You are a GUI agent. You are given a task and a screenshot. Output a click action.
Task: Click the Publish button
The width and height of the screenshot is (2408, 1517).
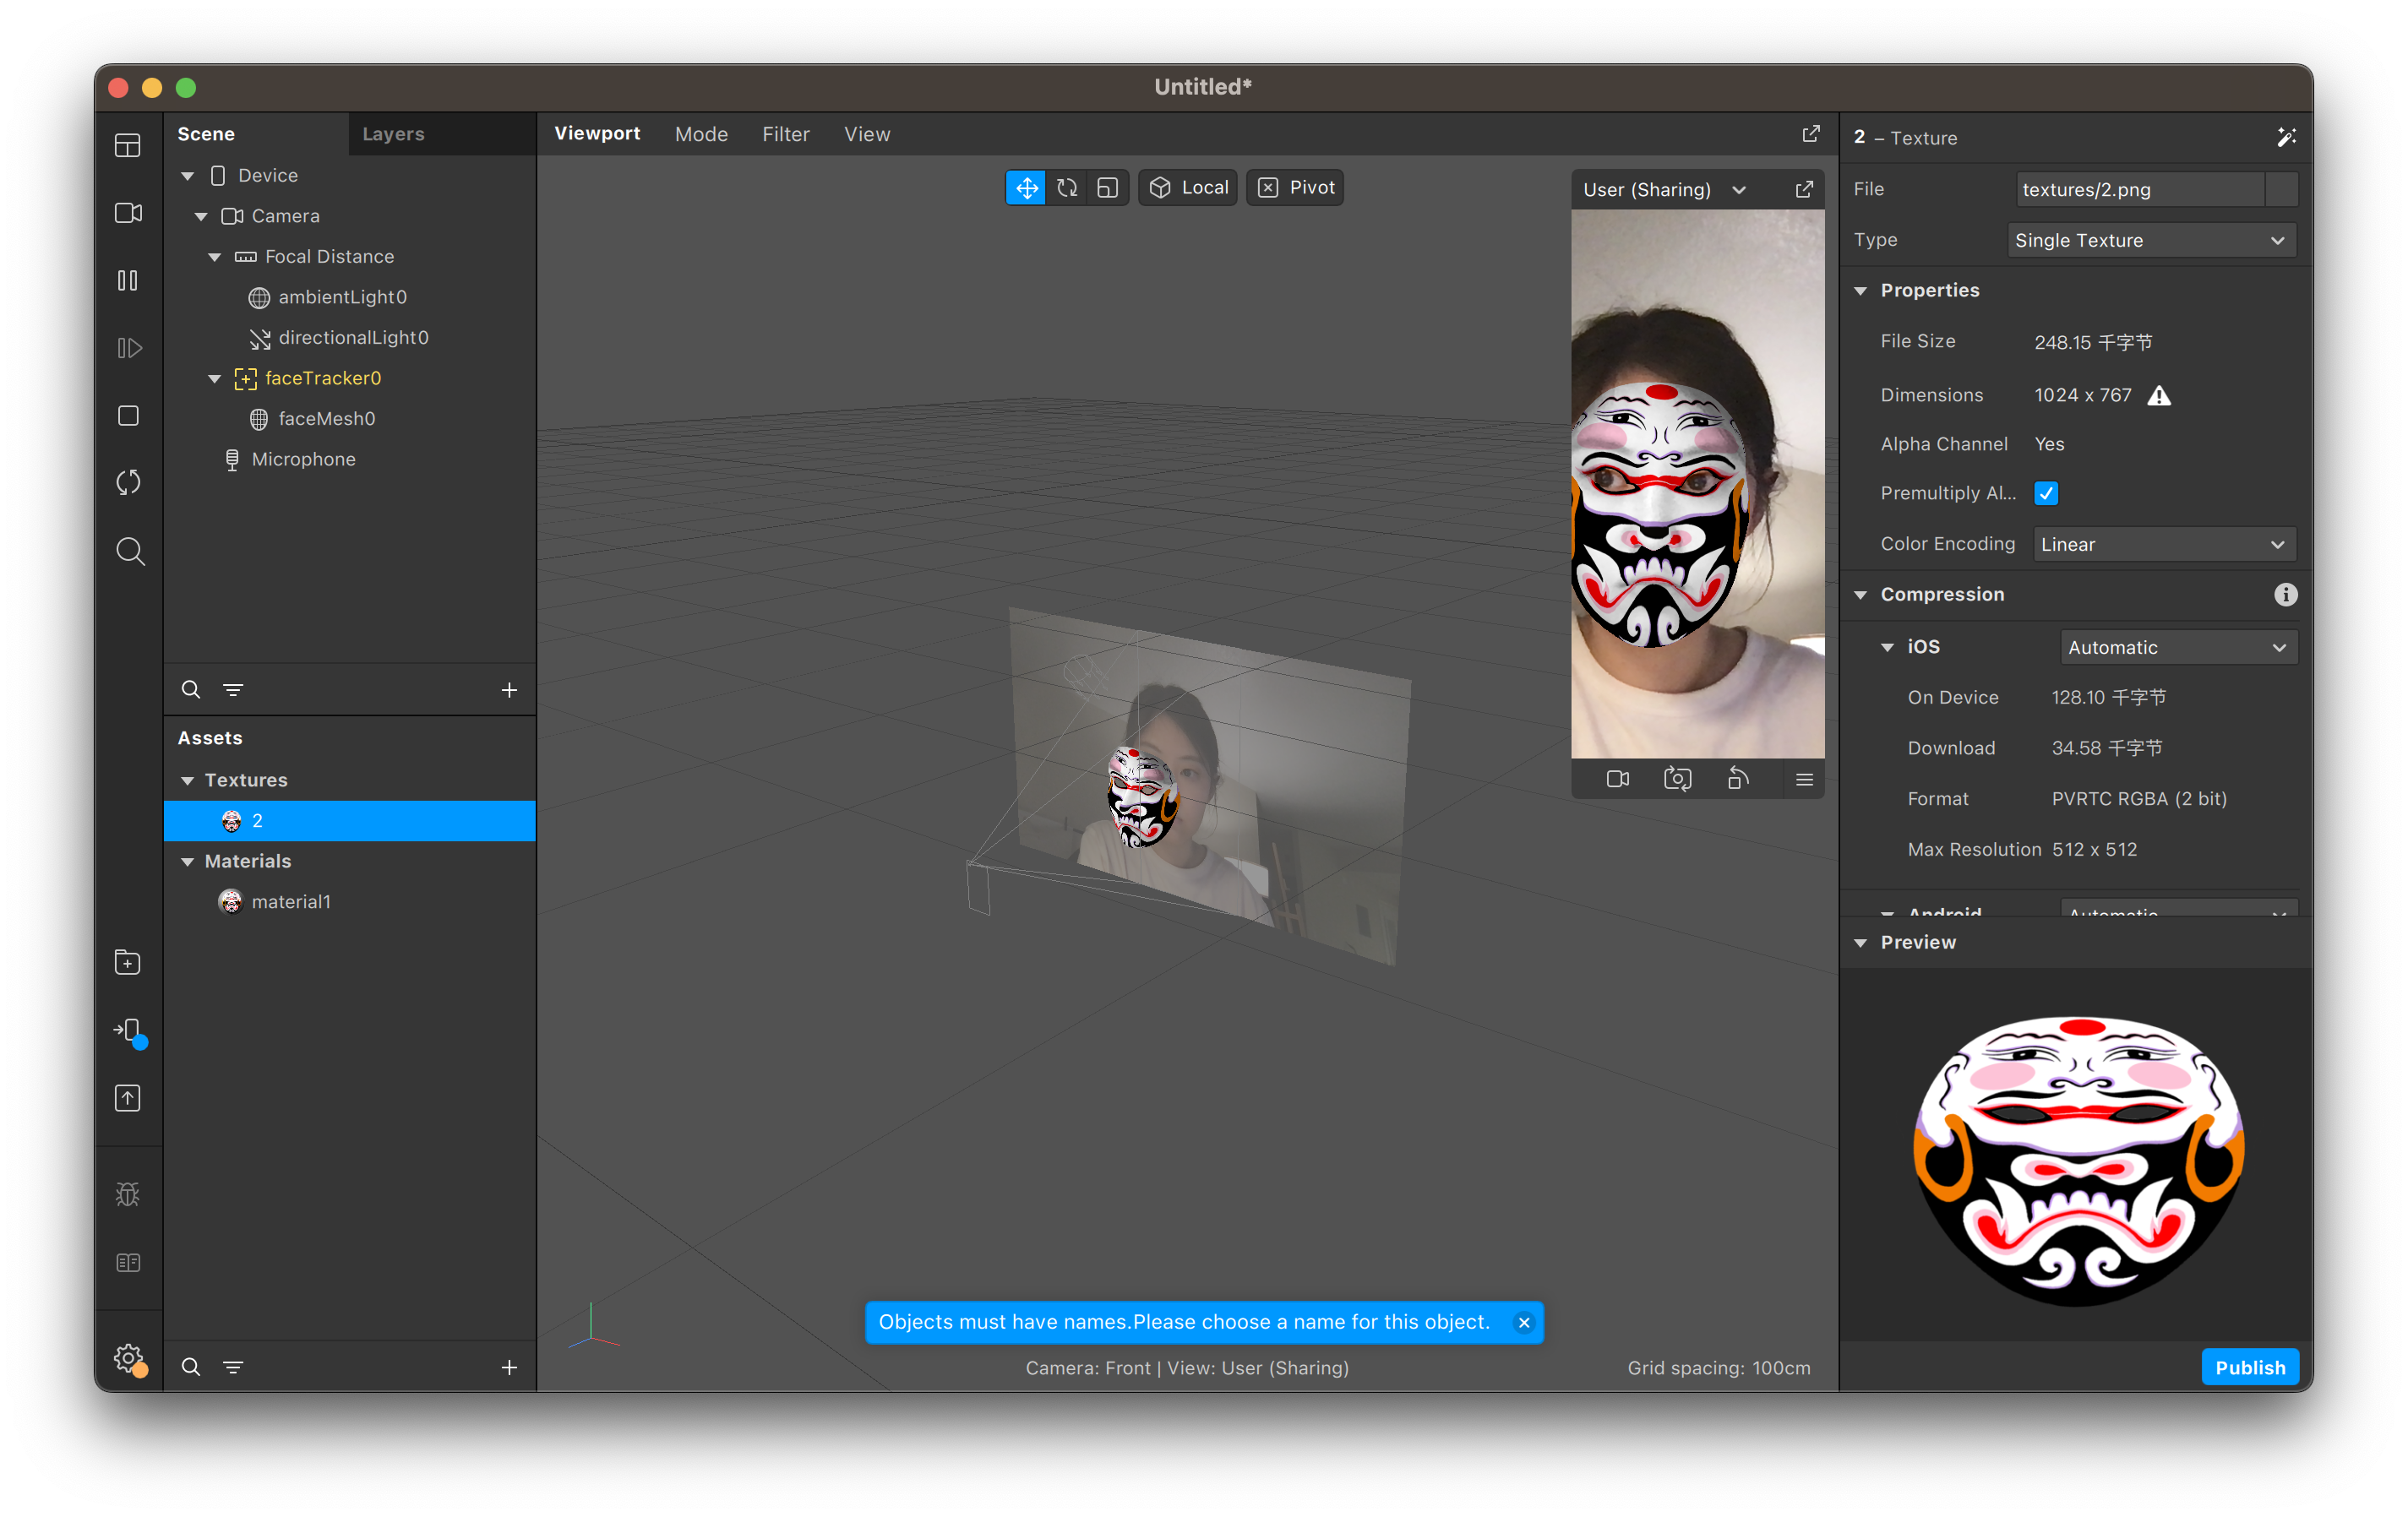2249,1367
